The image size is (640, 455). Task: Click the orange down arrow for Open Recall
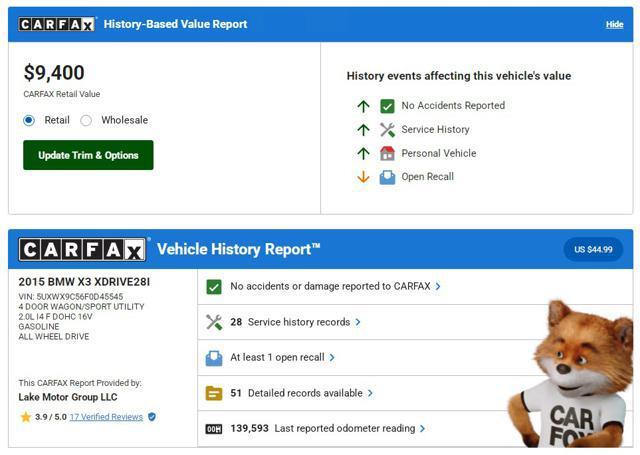tap(363, 177)
